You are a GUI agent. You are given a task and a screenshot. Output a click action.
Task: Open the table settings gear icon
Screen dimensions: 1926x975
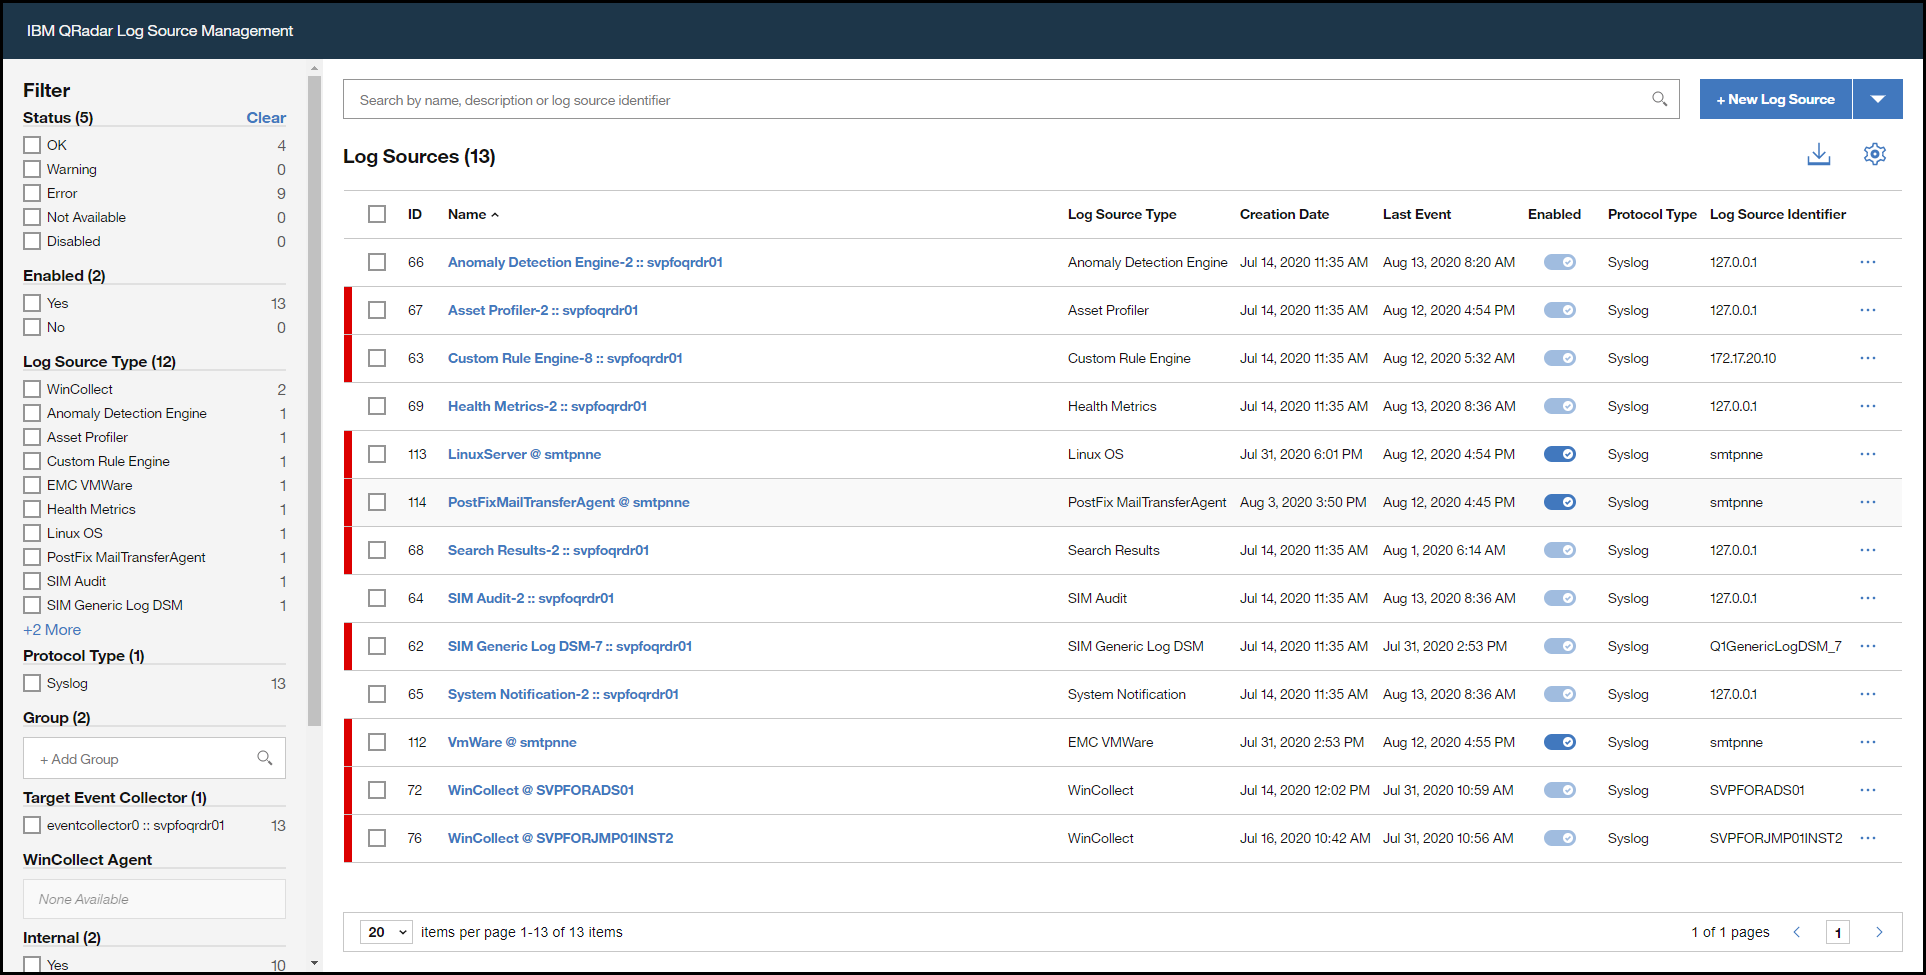[x=1875, y=154]
